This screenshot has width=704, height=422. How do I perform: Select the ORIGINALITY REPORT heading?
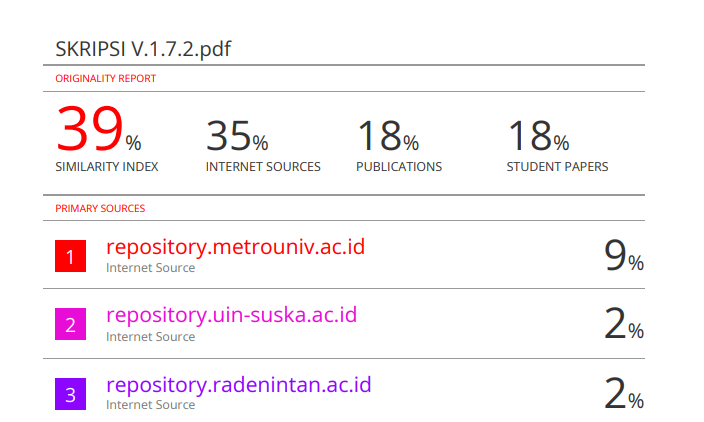click(106, 79)
